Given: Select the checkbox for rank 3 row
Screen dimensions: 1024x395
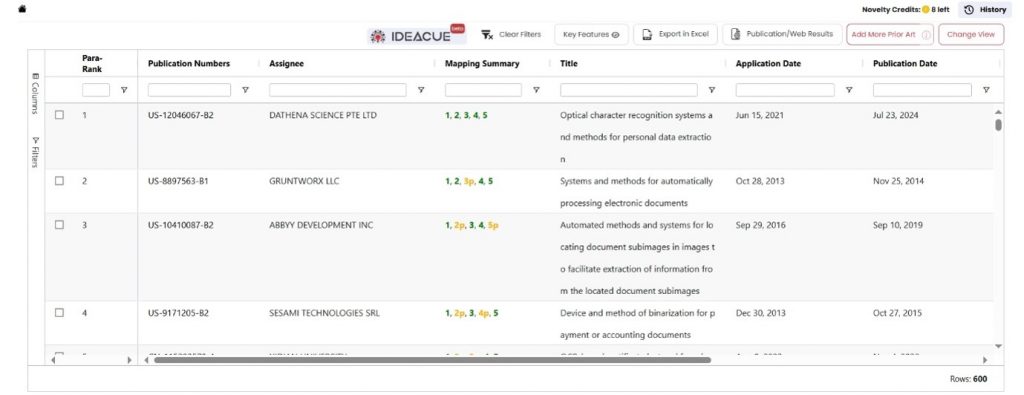Looking at the screenshot, I should point(59,225).
